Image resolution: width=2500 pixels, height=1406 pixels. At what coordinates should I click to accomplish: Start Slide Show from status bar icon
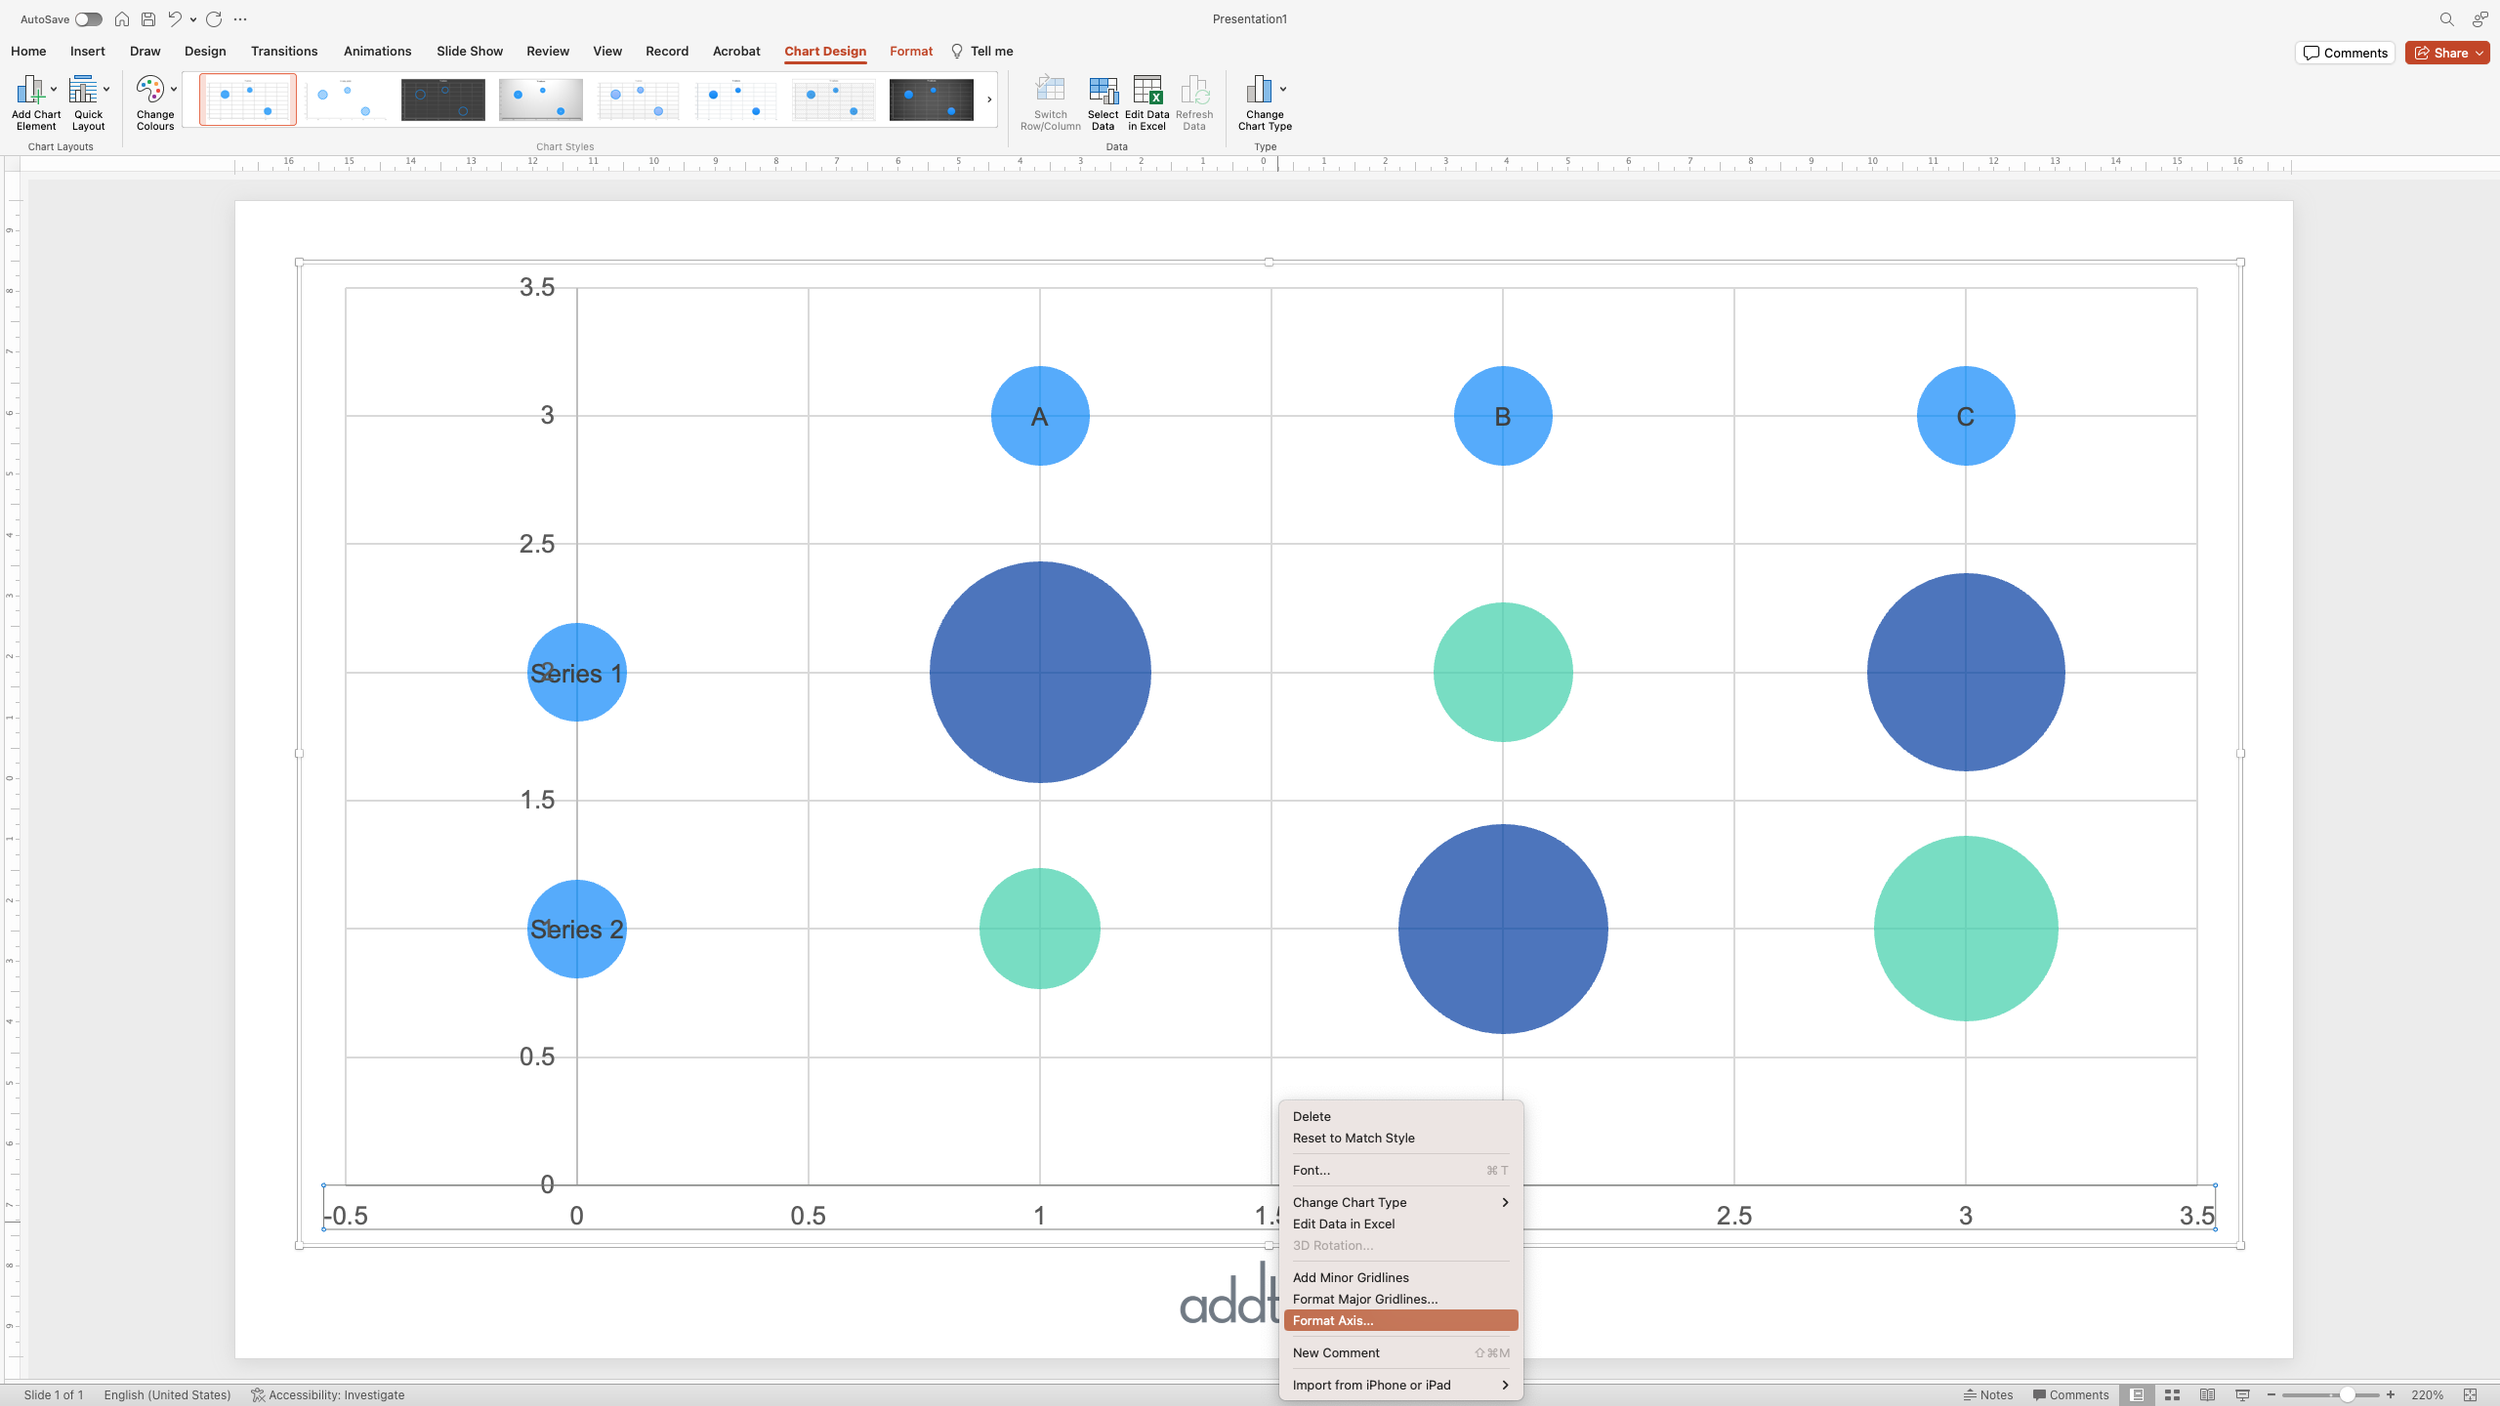pyautogui.click(x=2243, y=1395)
